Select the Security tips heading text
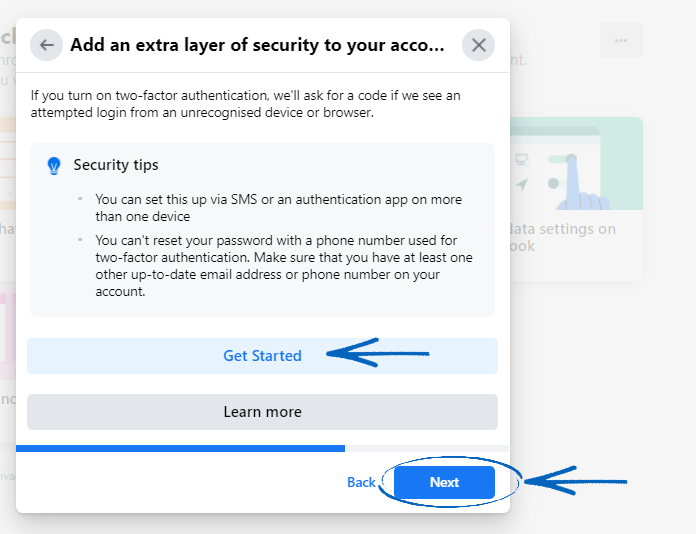Screen dimensions: 696x534 click(x=116, y=165)
